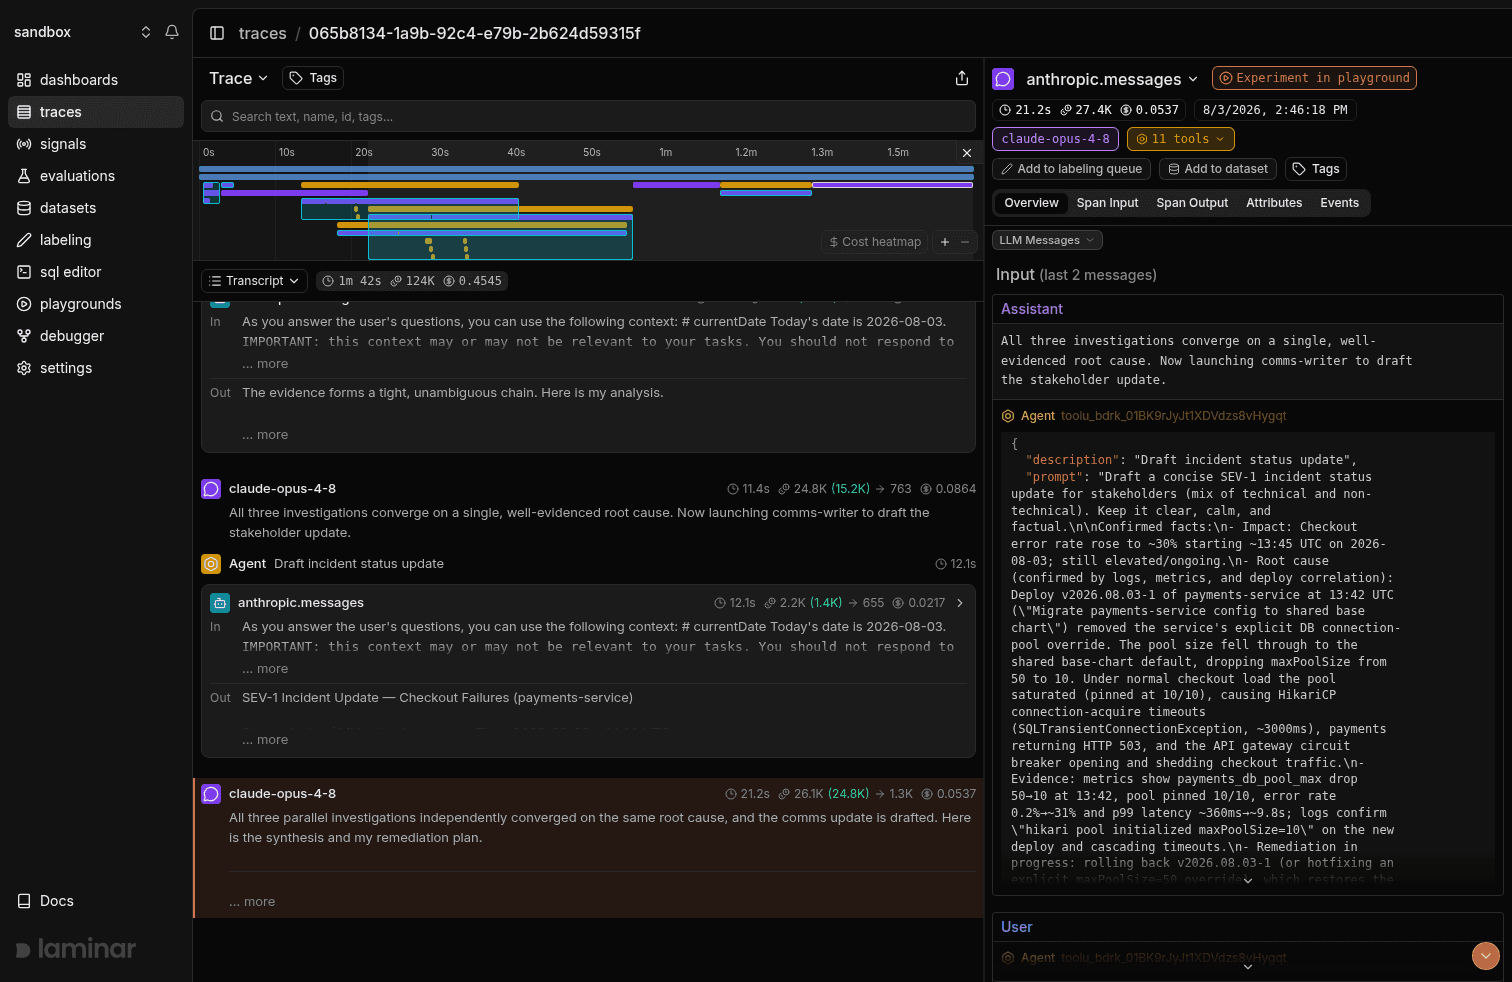1512x982 pixels.
Task: Click Add to labeling queue
Action: coord(1071,169)
